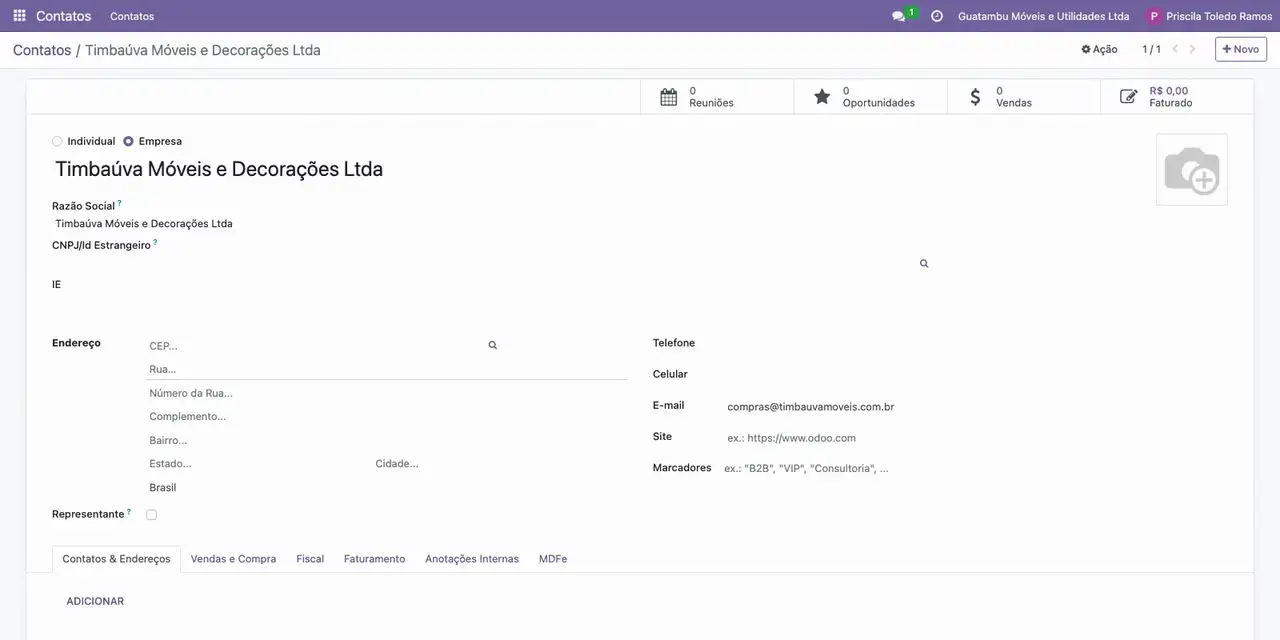Switch to the Vendas e Compra tab
The image size is (1280, 640).
coord(233,559)
